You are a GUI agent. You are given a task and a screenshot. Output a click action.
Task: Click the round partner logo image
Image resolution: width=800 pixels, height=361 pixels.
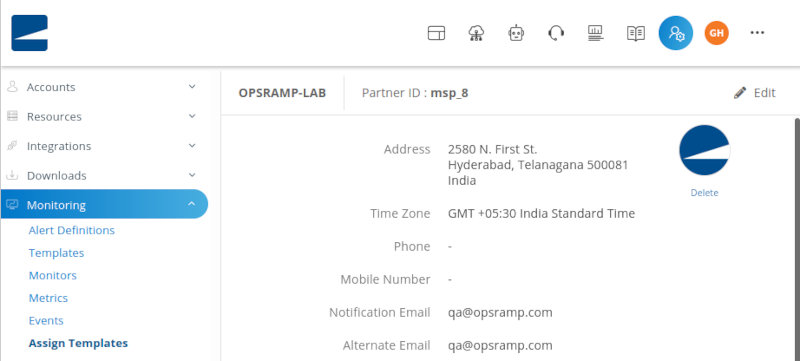click(704, 150)
